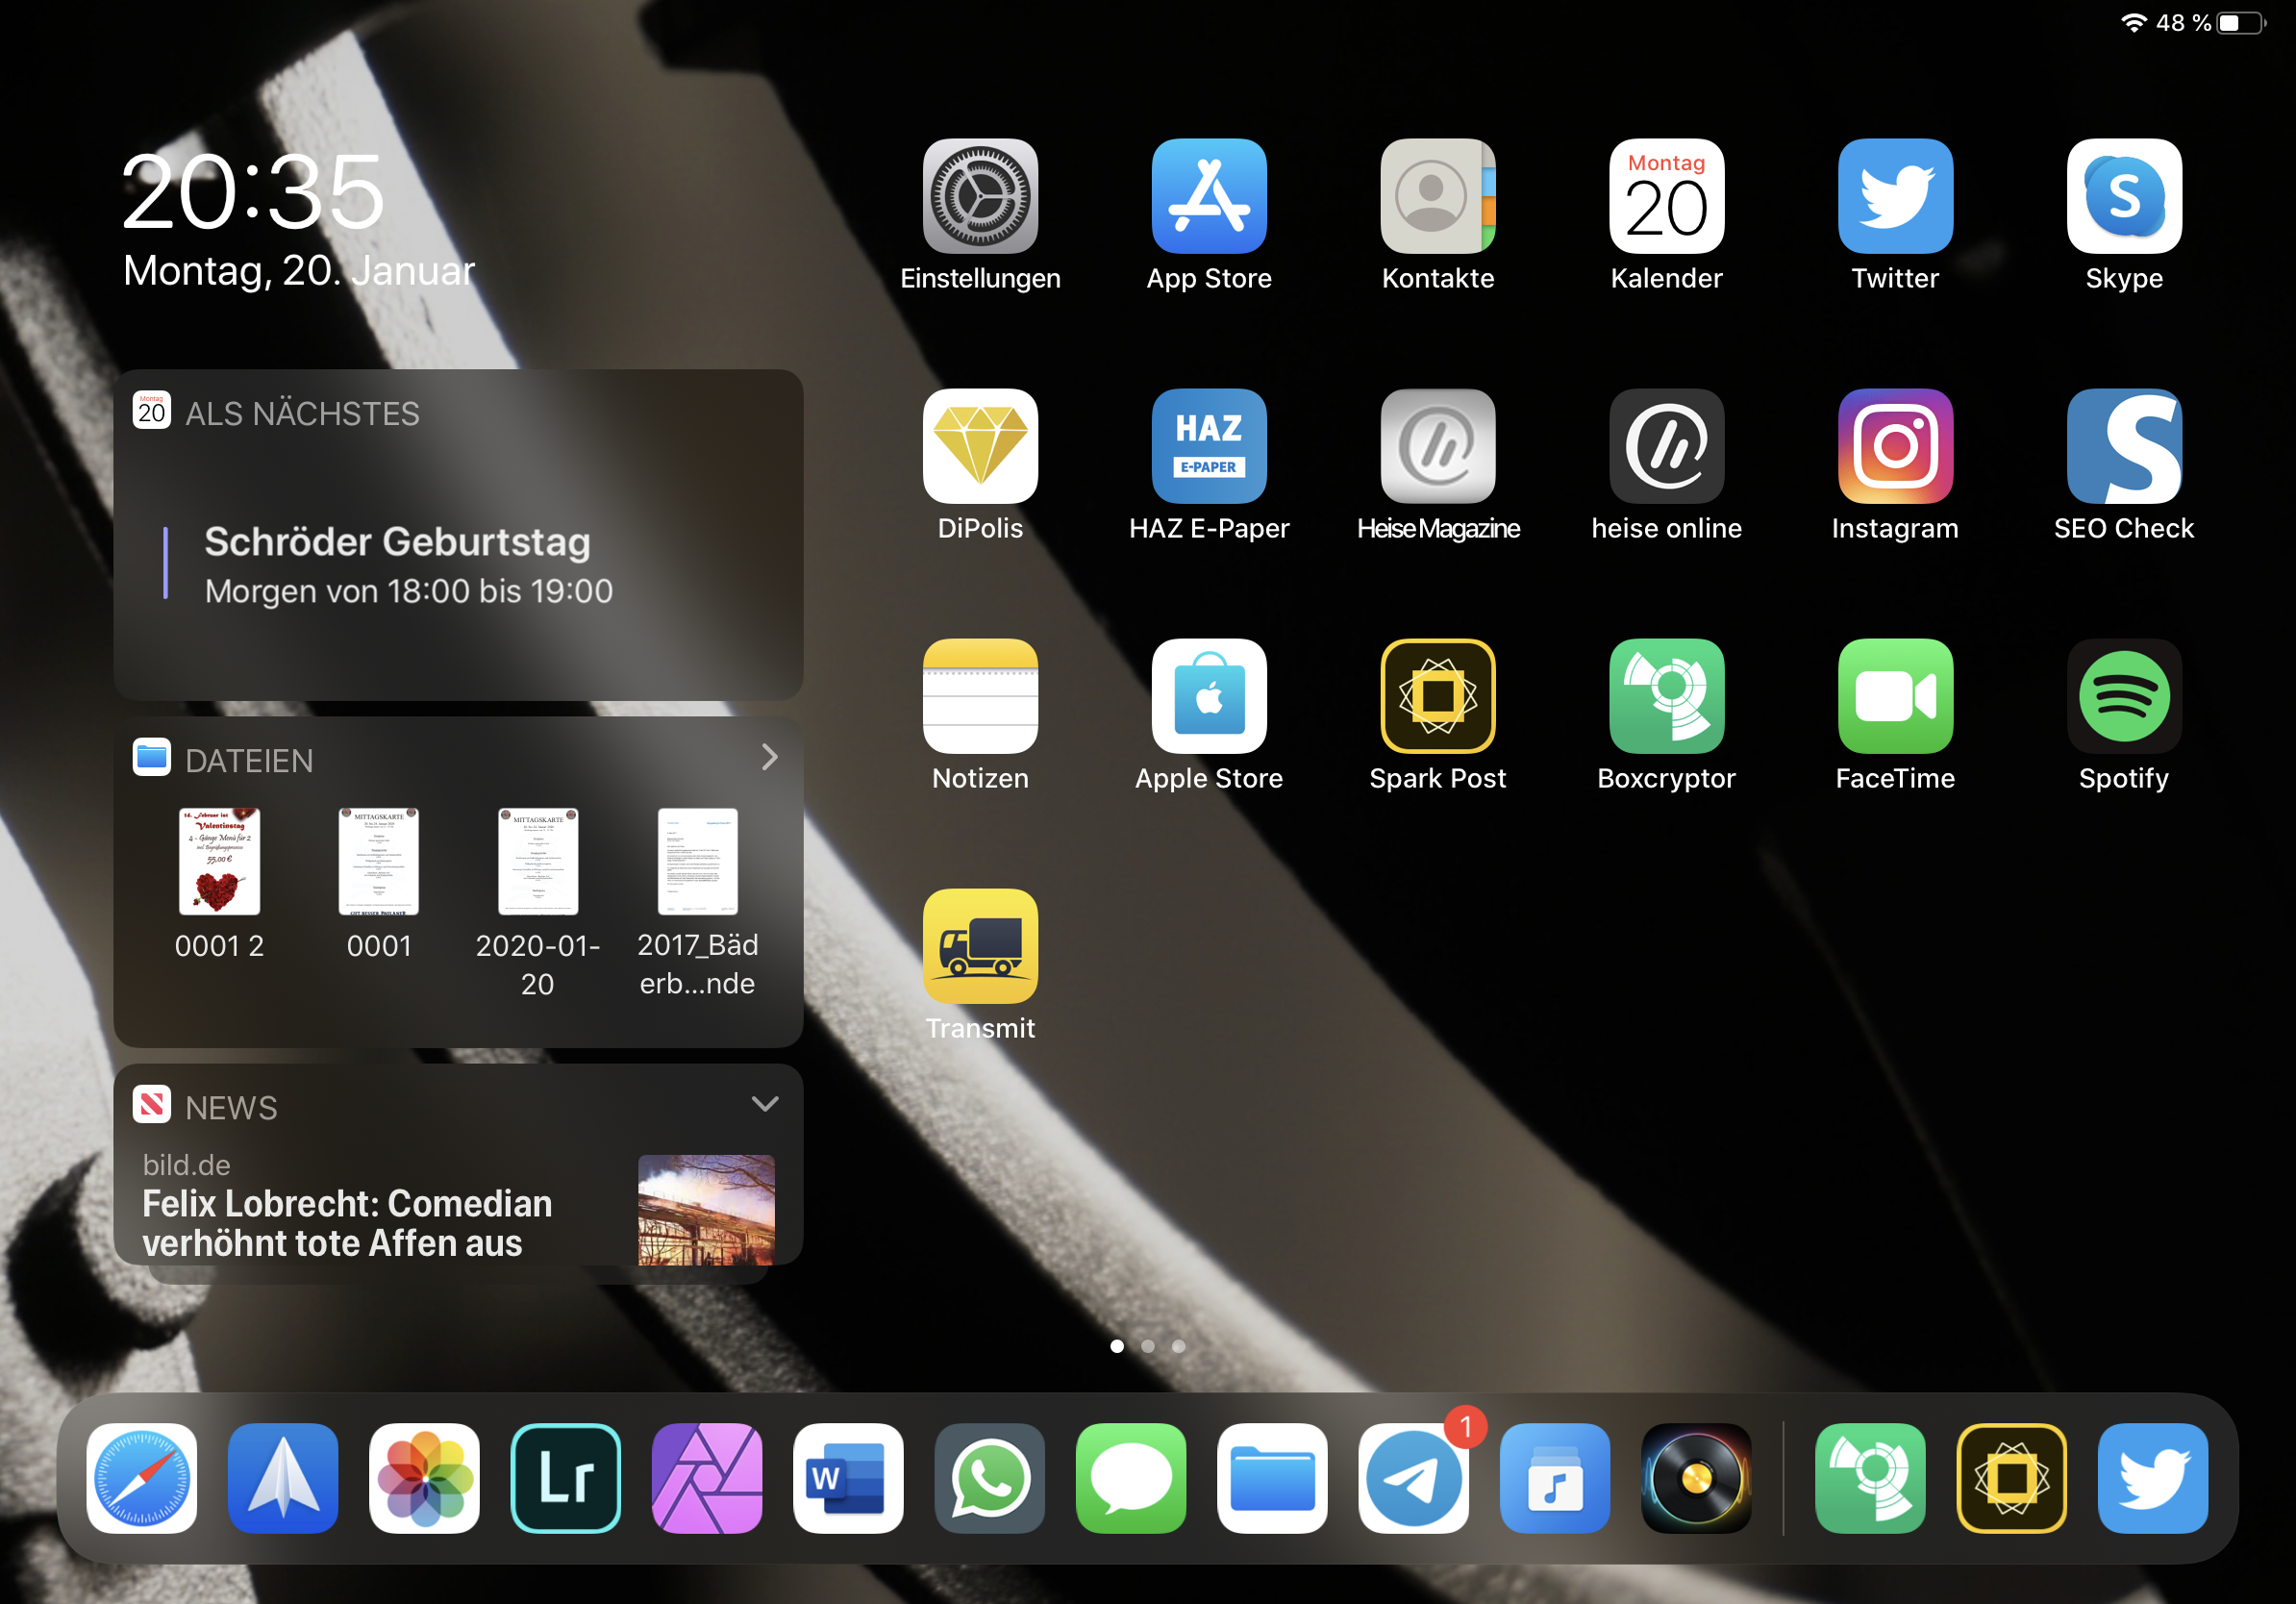Open the music files app in dock

click(x=1555, y=1478)
